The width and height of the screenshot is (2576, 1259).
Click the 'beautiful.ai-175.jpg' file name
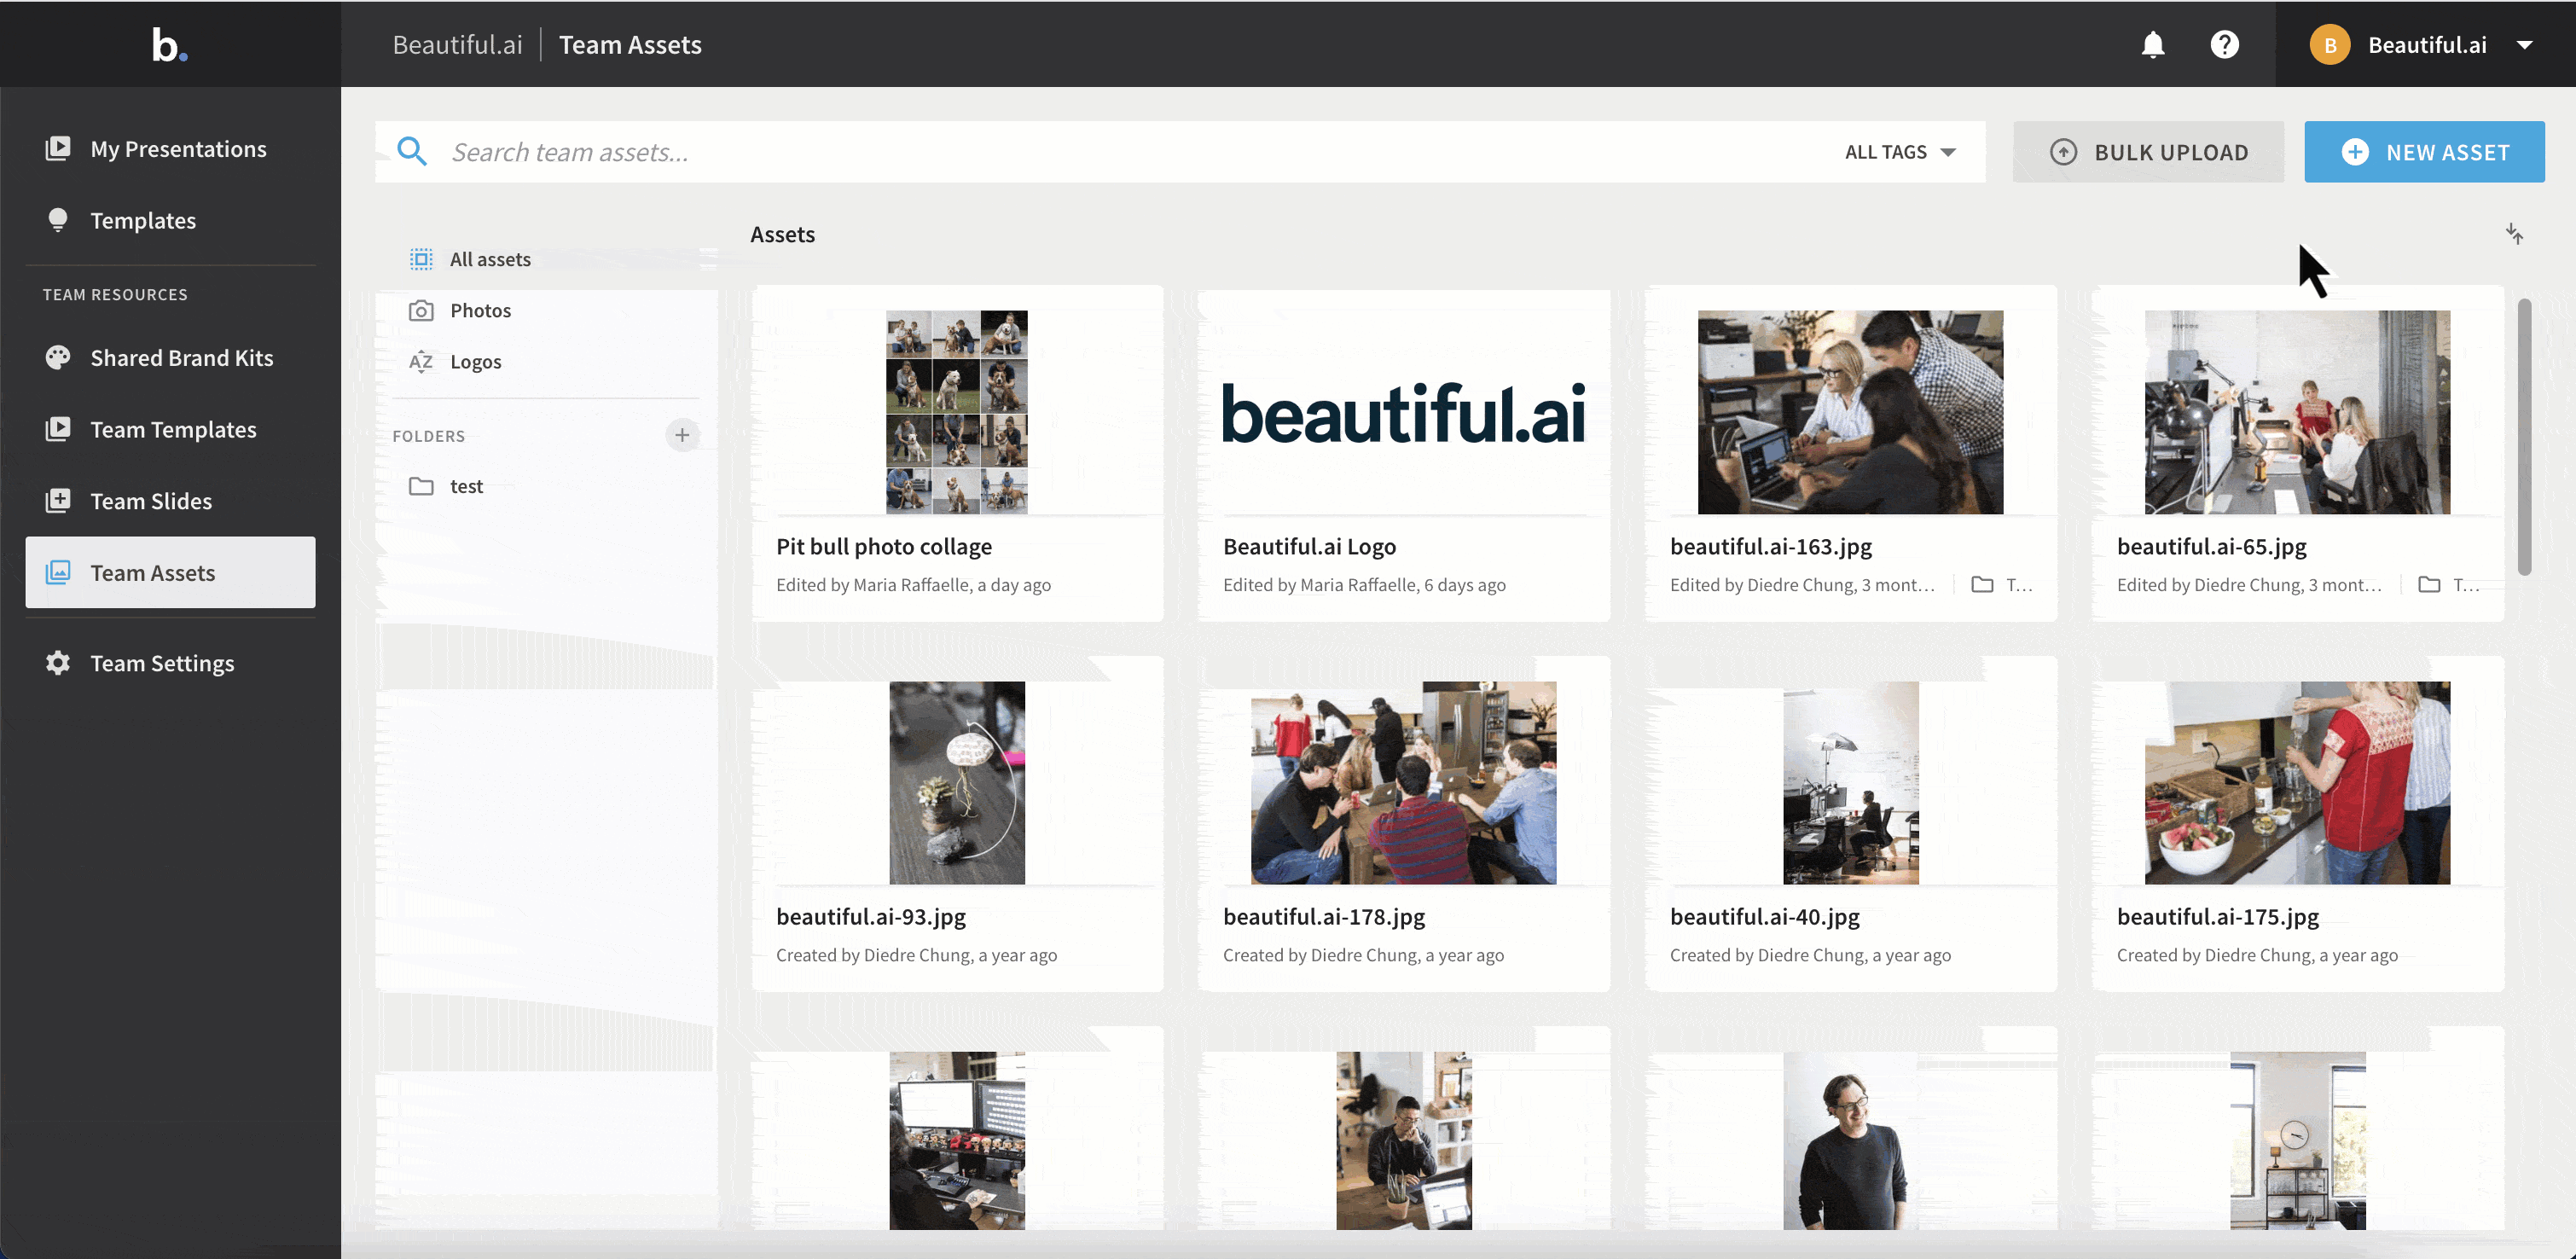point(2217,917)
